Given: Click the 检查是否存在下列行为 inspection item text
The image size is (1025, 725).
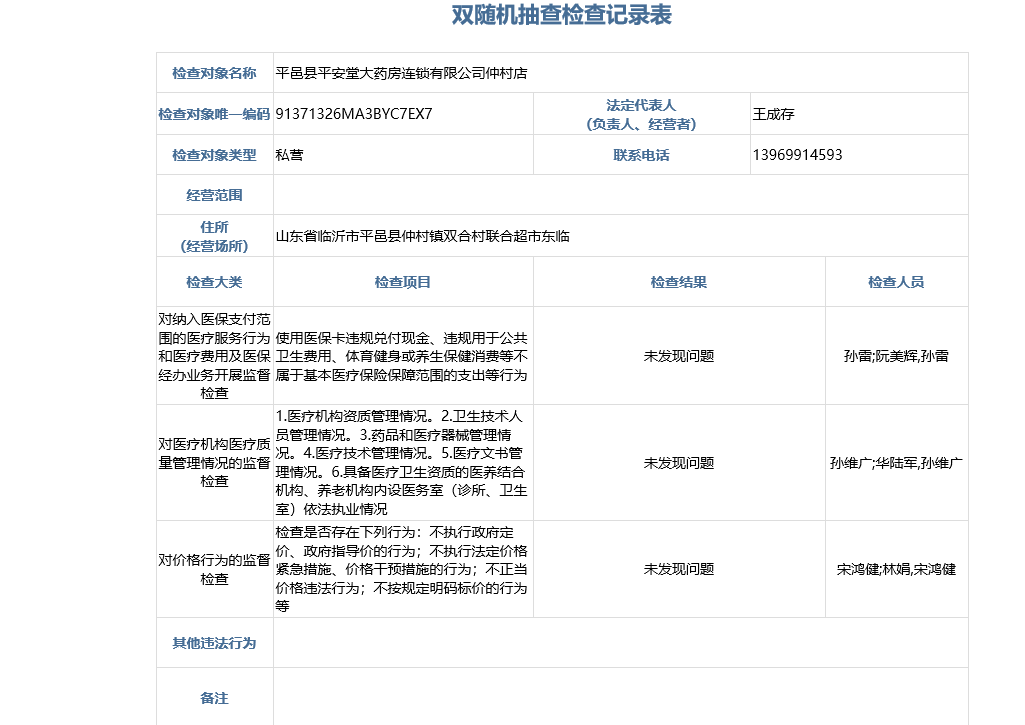Looking at the screenshot, I should (x=401, y=569).
